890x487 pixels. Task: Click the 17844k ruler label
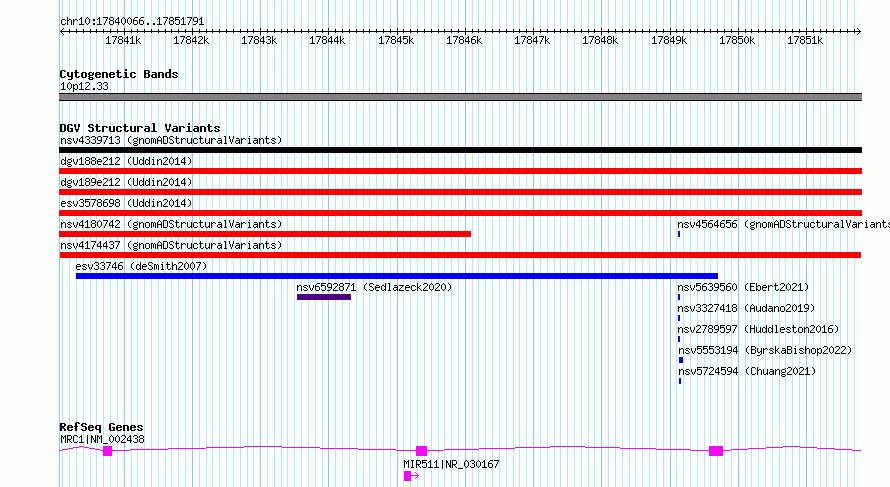[328, 40]
